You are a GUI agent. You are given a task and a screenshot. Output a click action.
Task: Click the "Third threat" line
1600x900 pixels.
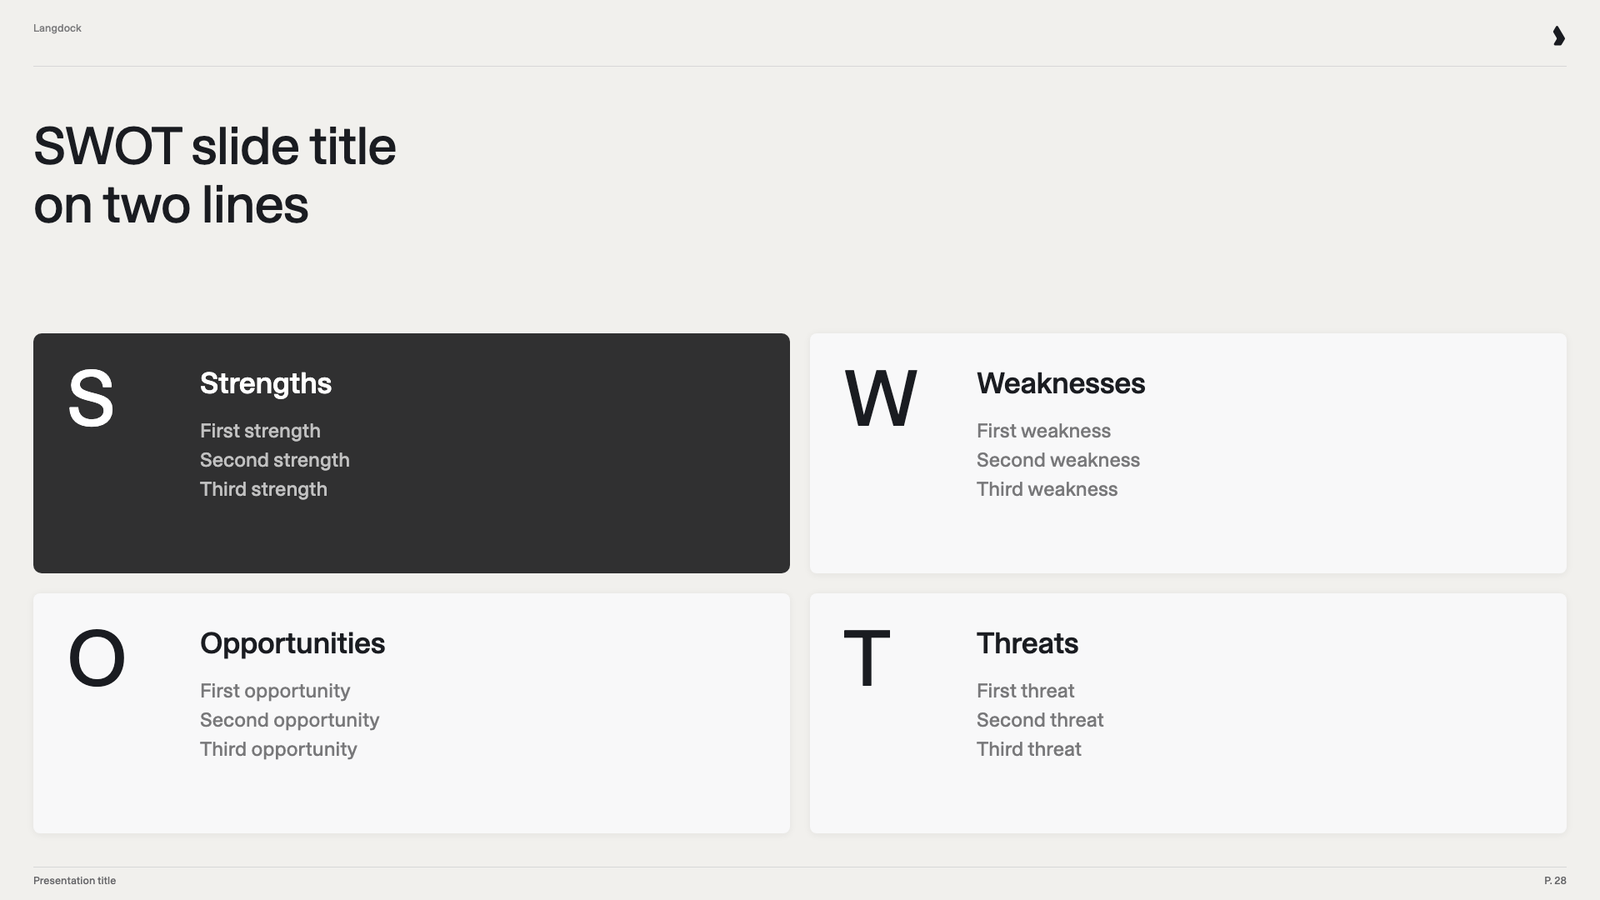point(1029,749)
